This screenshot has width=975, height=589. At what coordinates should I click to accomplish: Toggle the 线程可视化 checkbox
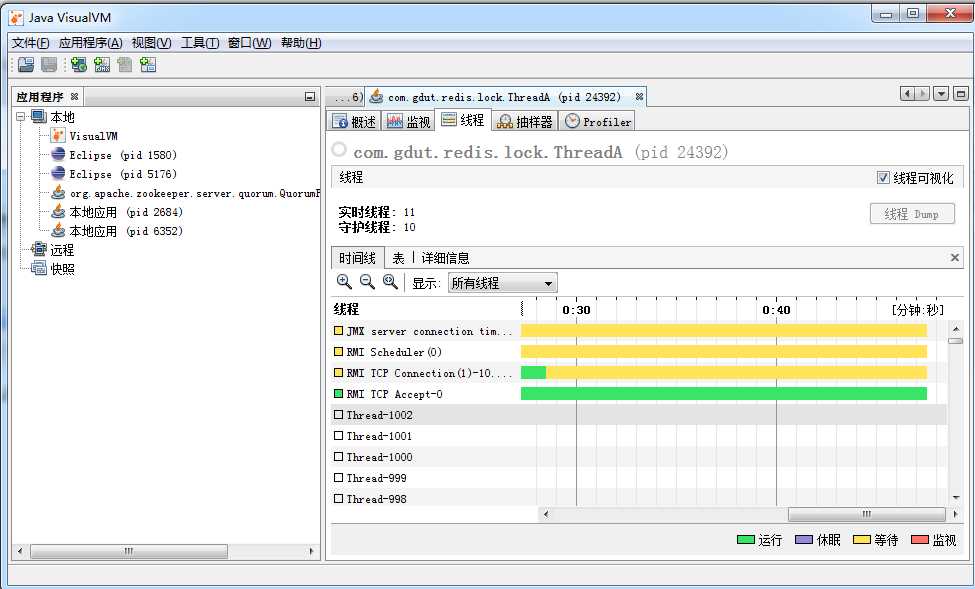coord(882,178)
